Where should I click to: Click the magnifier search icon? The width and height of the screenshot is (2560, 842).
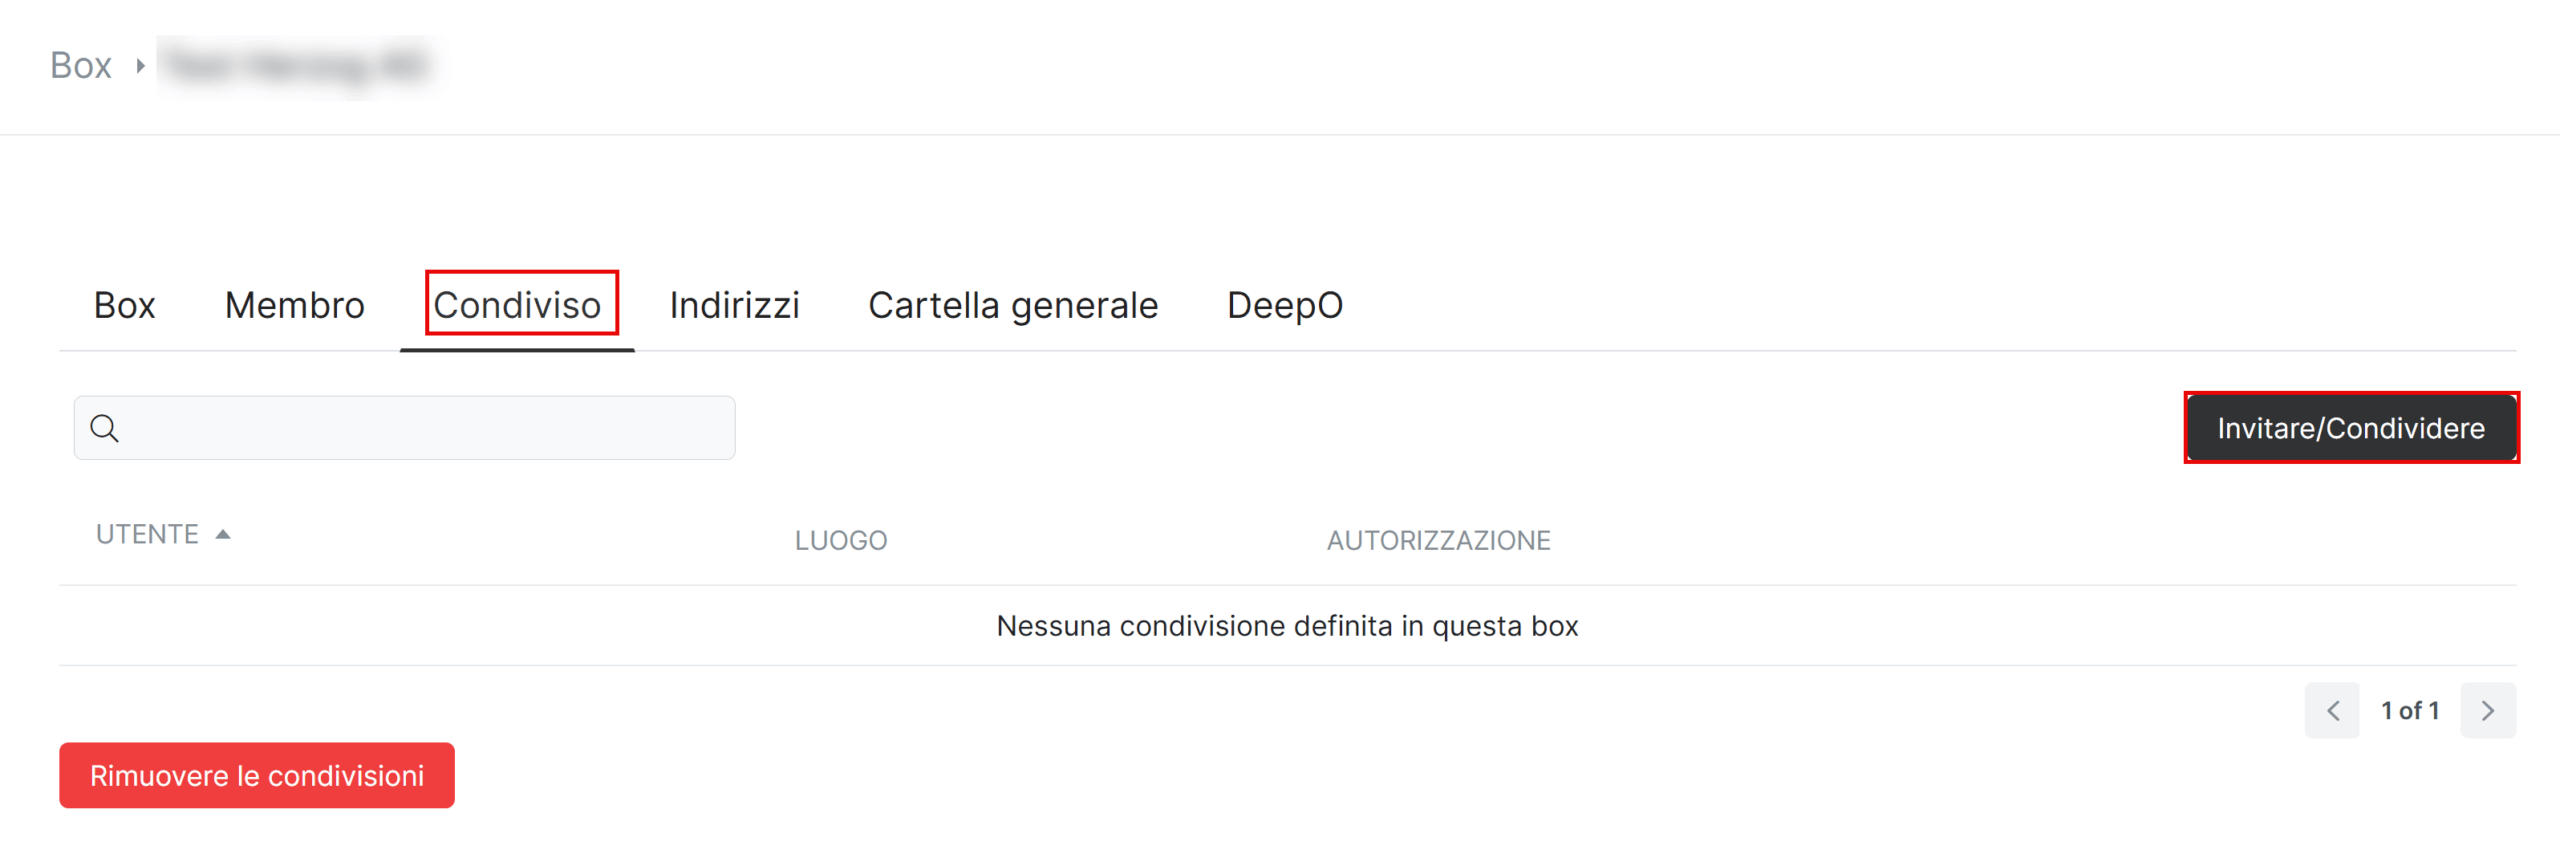104,428
